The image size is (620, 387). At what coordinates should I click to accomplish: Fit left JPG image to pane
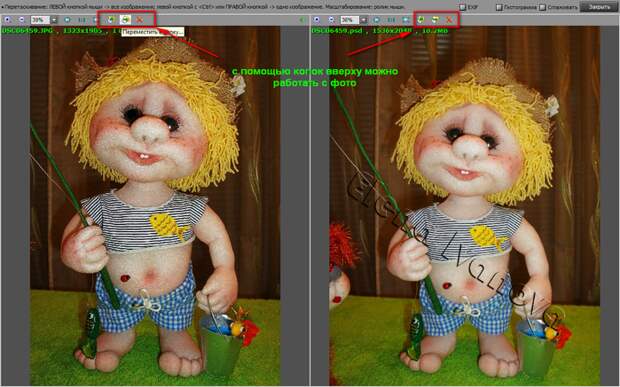[x=67, y=19]
